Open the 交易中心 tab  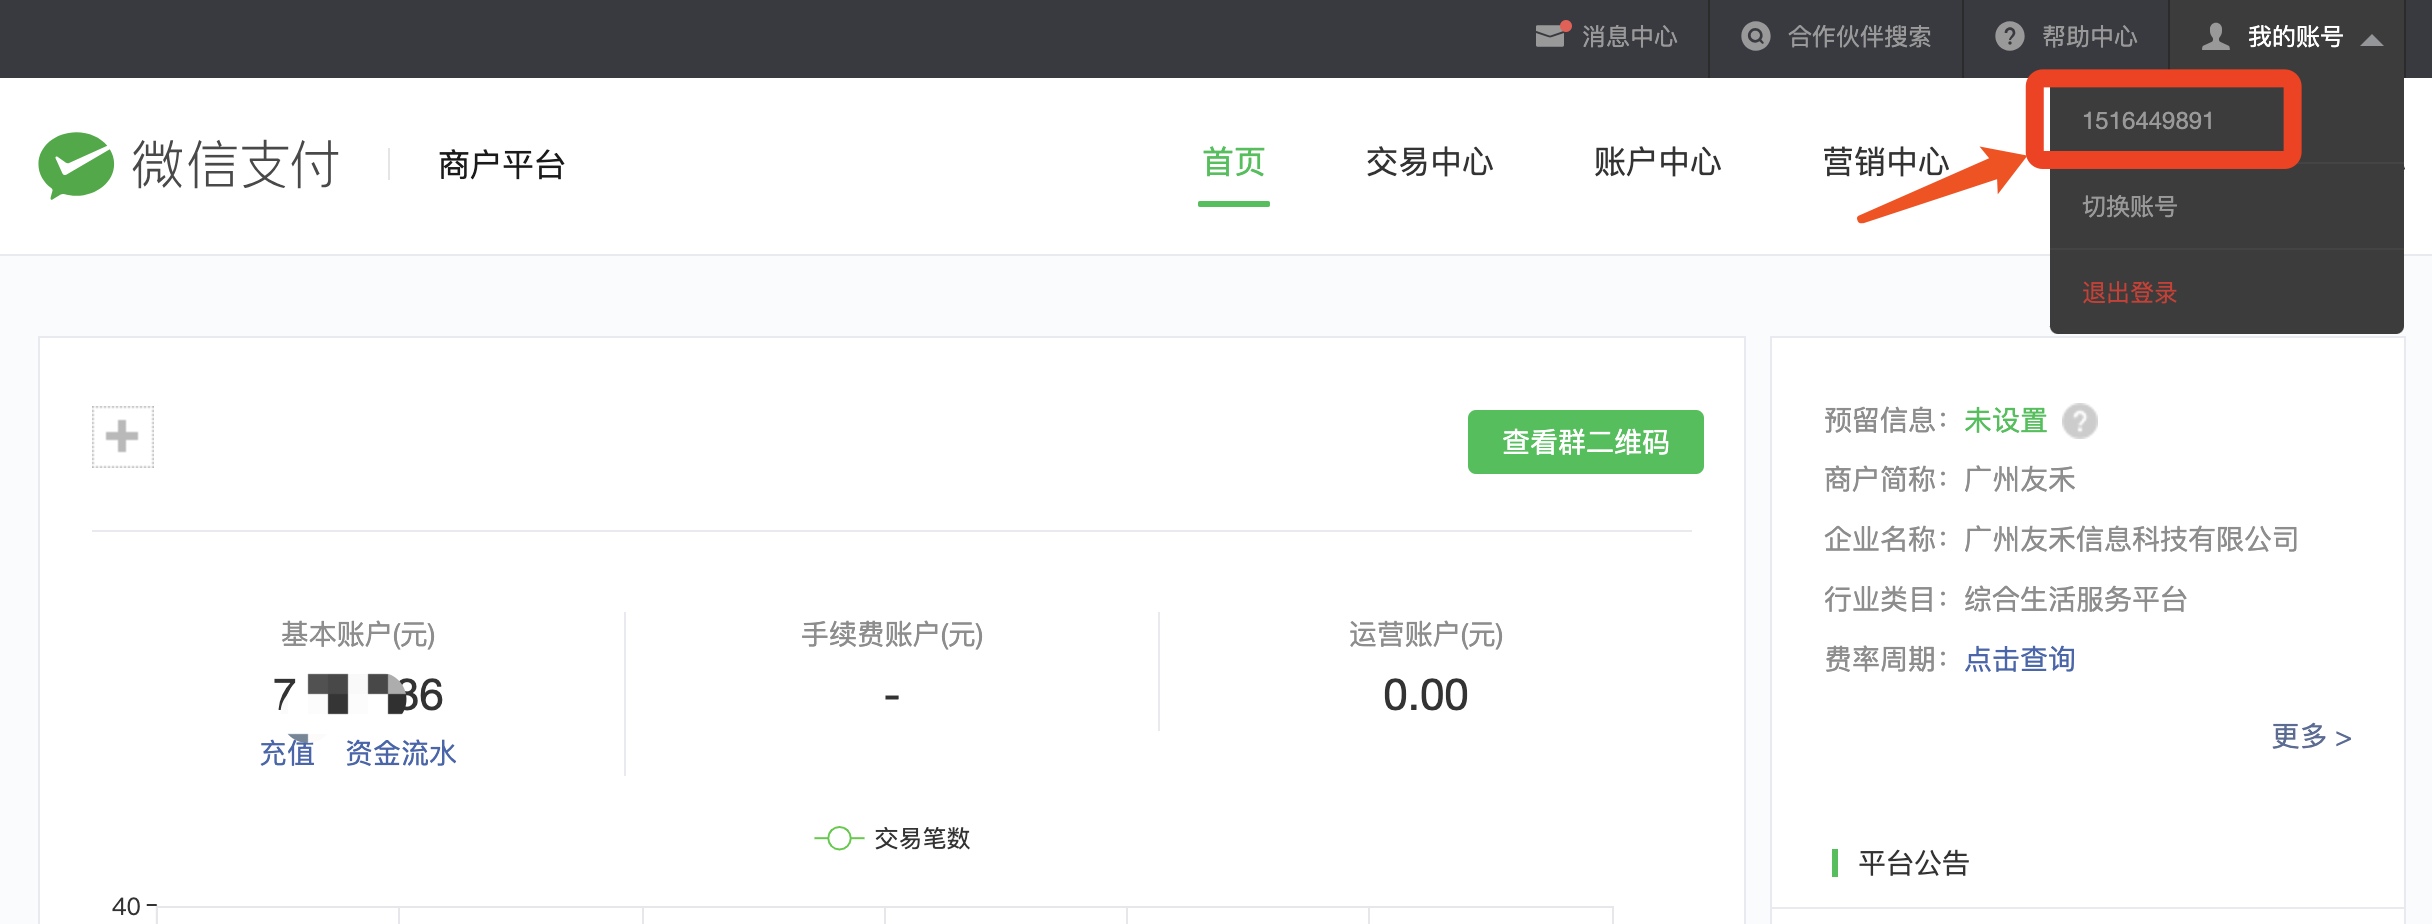coord(1429,162)
